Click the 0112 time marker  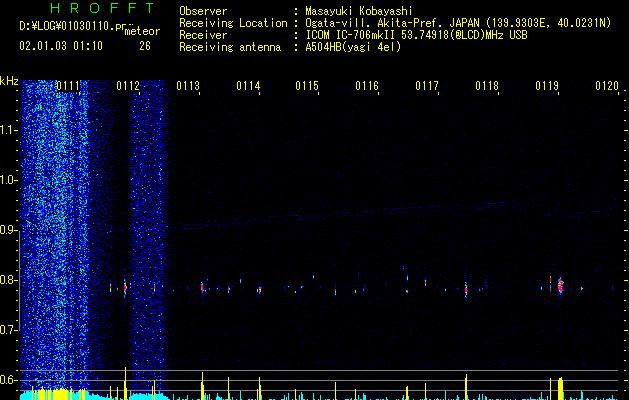[x=128, y=86]
